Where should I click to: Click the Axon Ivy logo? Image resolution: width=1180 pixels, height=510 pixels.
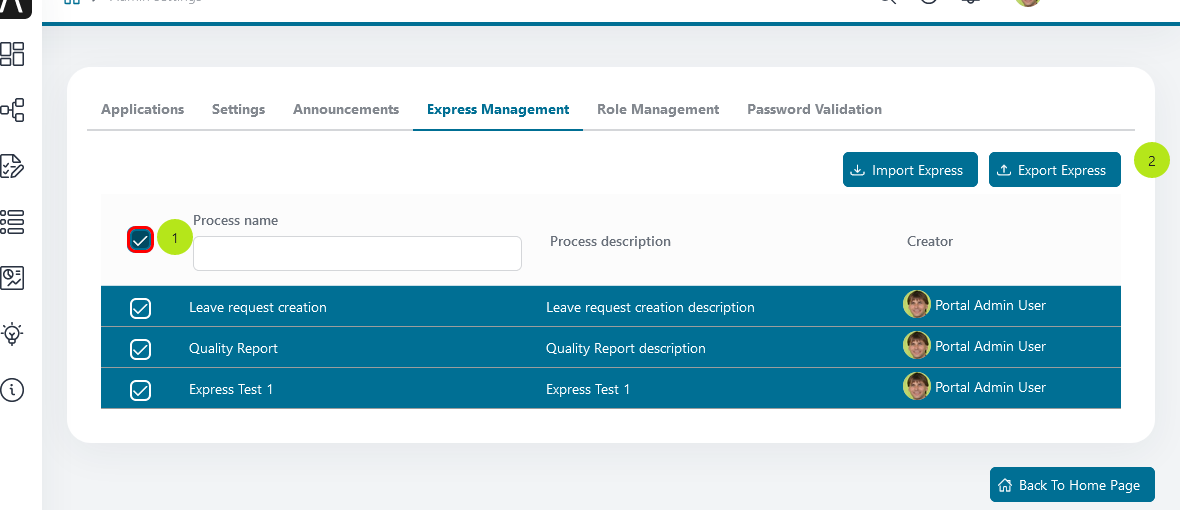(x=14, y=8)
